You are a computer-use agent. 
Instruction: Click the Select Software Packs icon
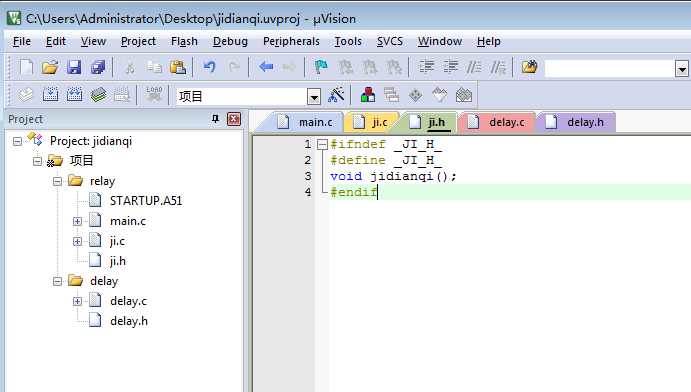point(439,95)
